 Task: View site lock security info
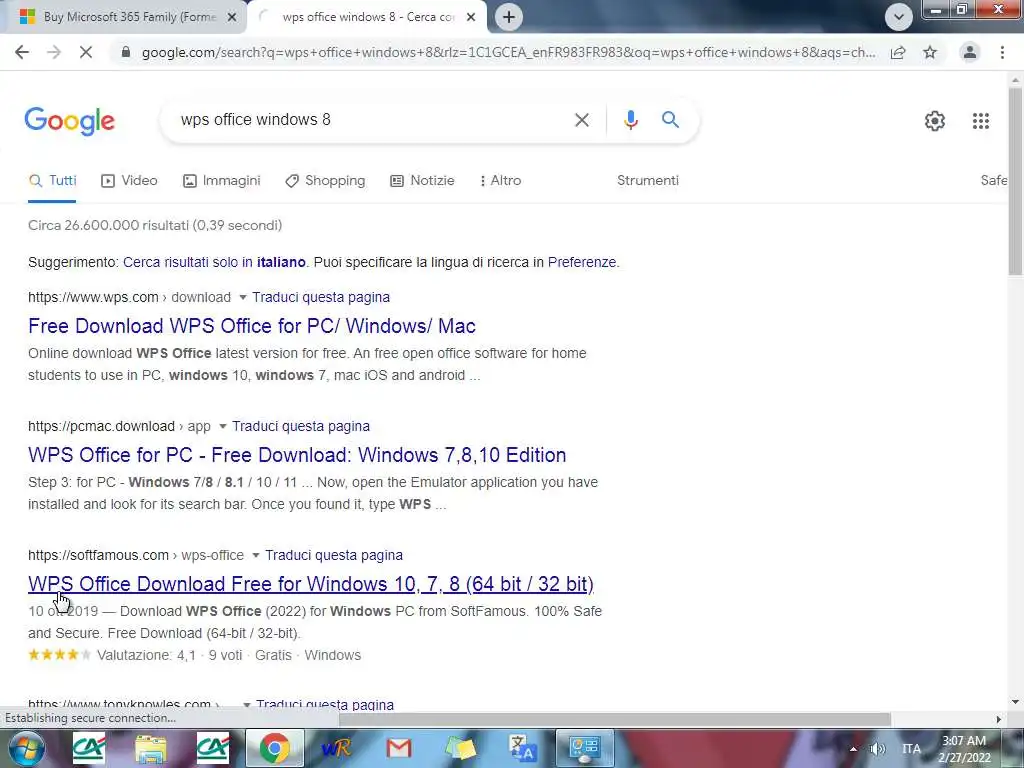tap(126, 52)
